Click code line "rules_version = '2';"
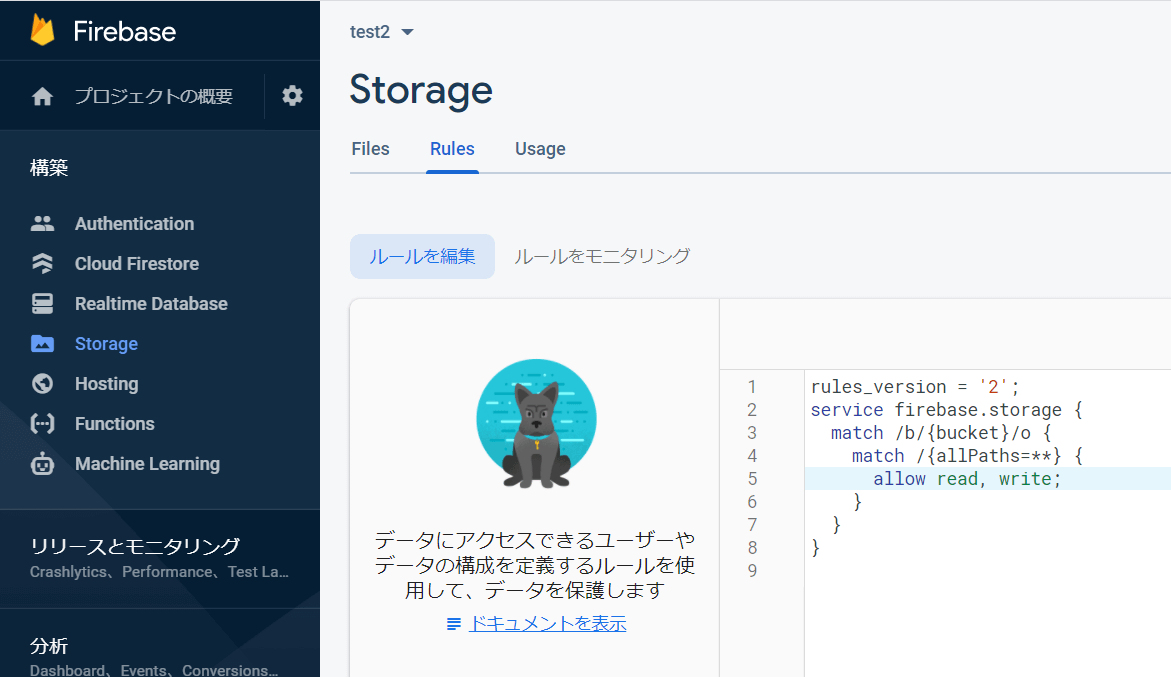Image resolution: width=1171 pixels, height=677 pixels. coord(915,387)
